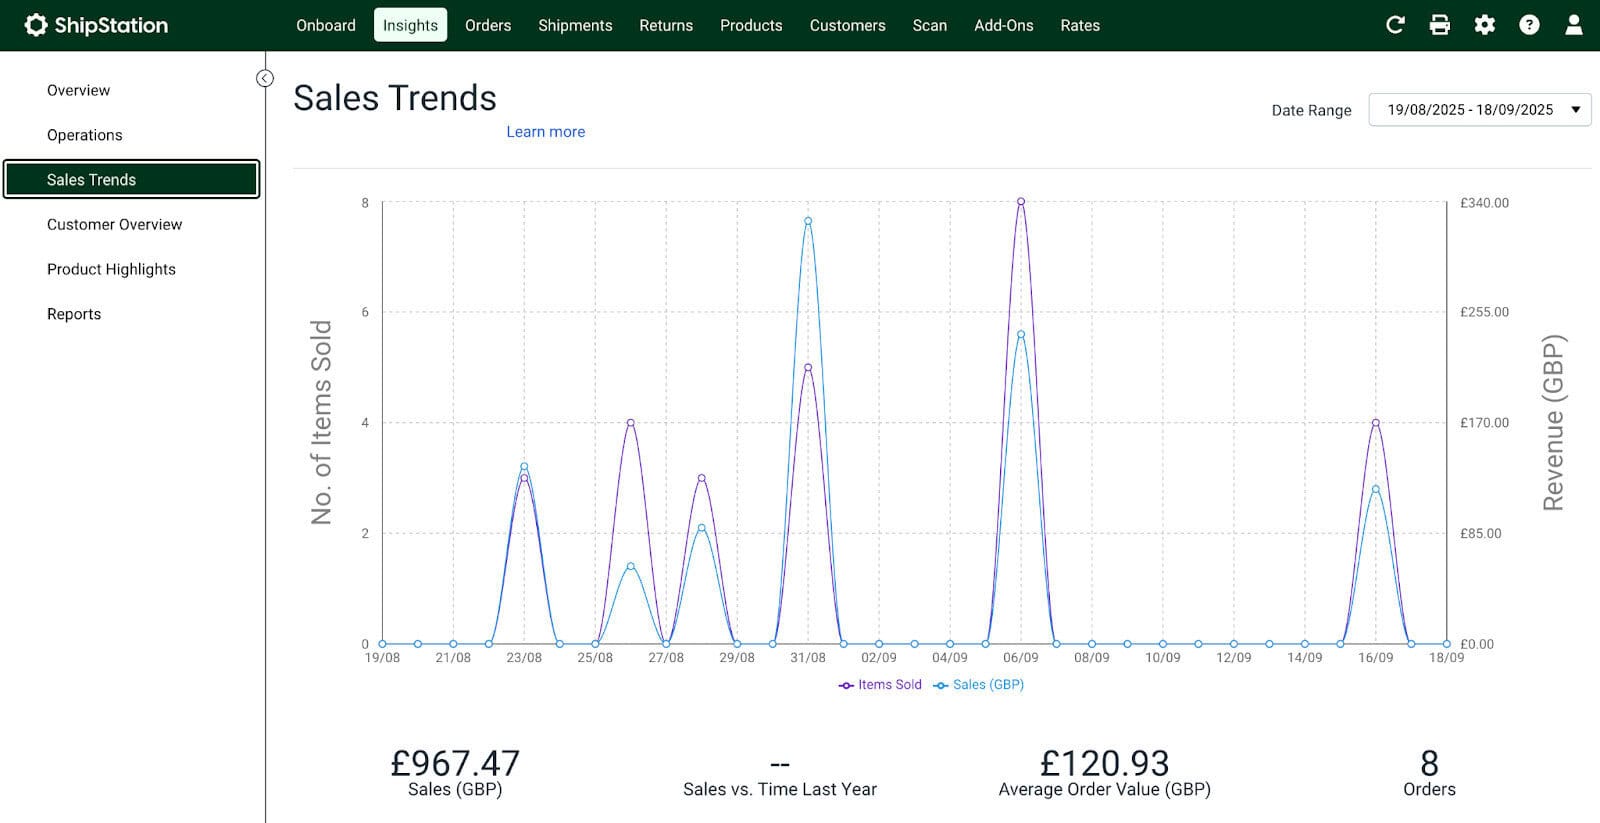Collapse the sidebar with the arrow icon
Image resolution: width=1600 pixels, height=823 pixels.
click(265, 78)
